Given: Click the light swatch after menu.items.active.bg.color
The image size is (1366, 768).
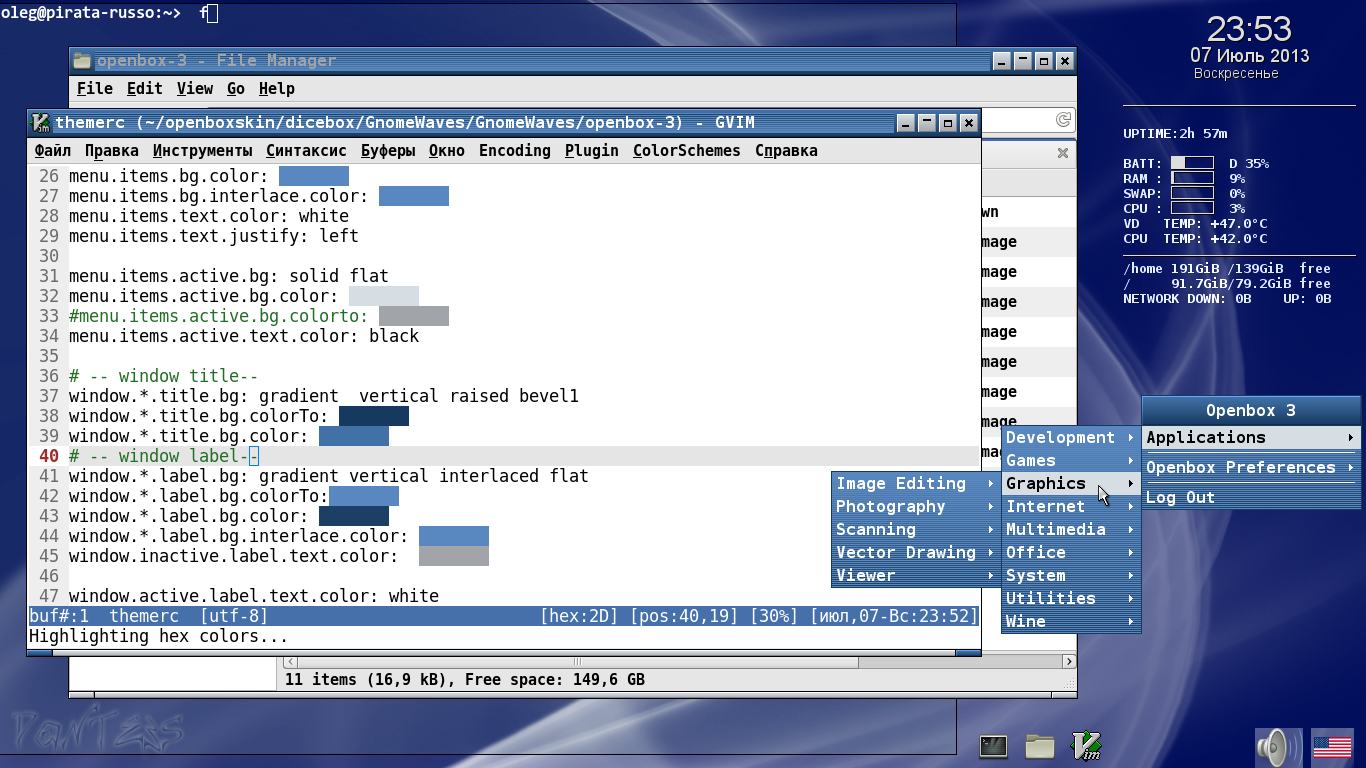Looking at the screenshot, I should [384, 296].
